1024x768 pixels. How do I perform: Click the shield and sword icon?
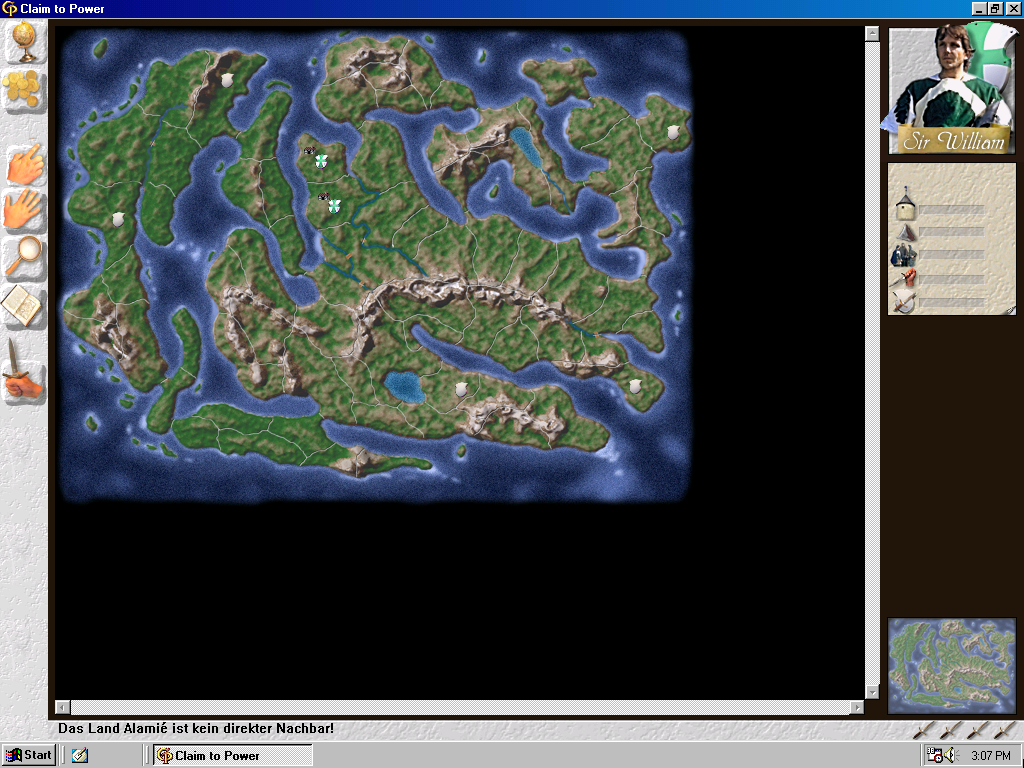coord(904,302)
